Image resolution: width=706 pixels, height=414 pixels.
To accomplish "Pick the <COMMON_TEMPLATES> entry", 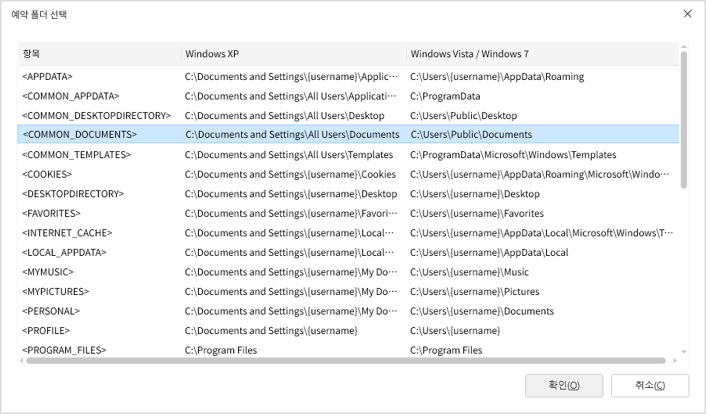I will (x=76, y=155).
